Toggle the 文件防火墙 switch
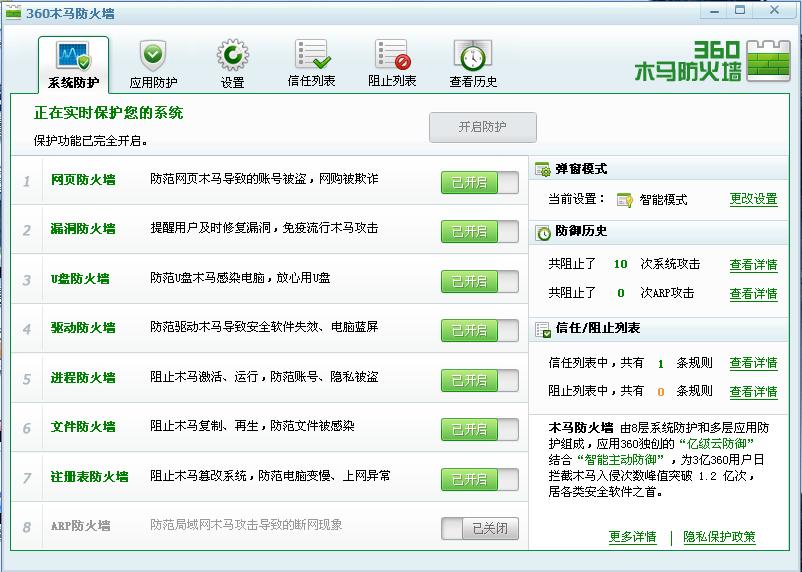 [480, 430]
